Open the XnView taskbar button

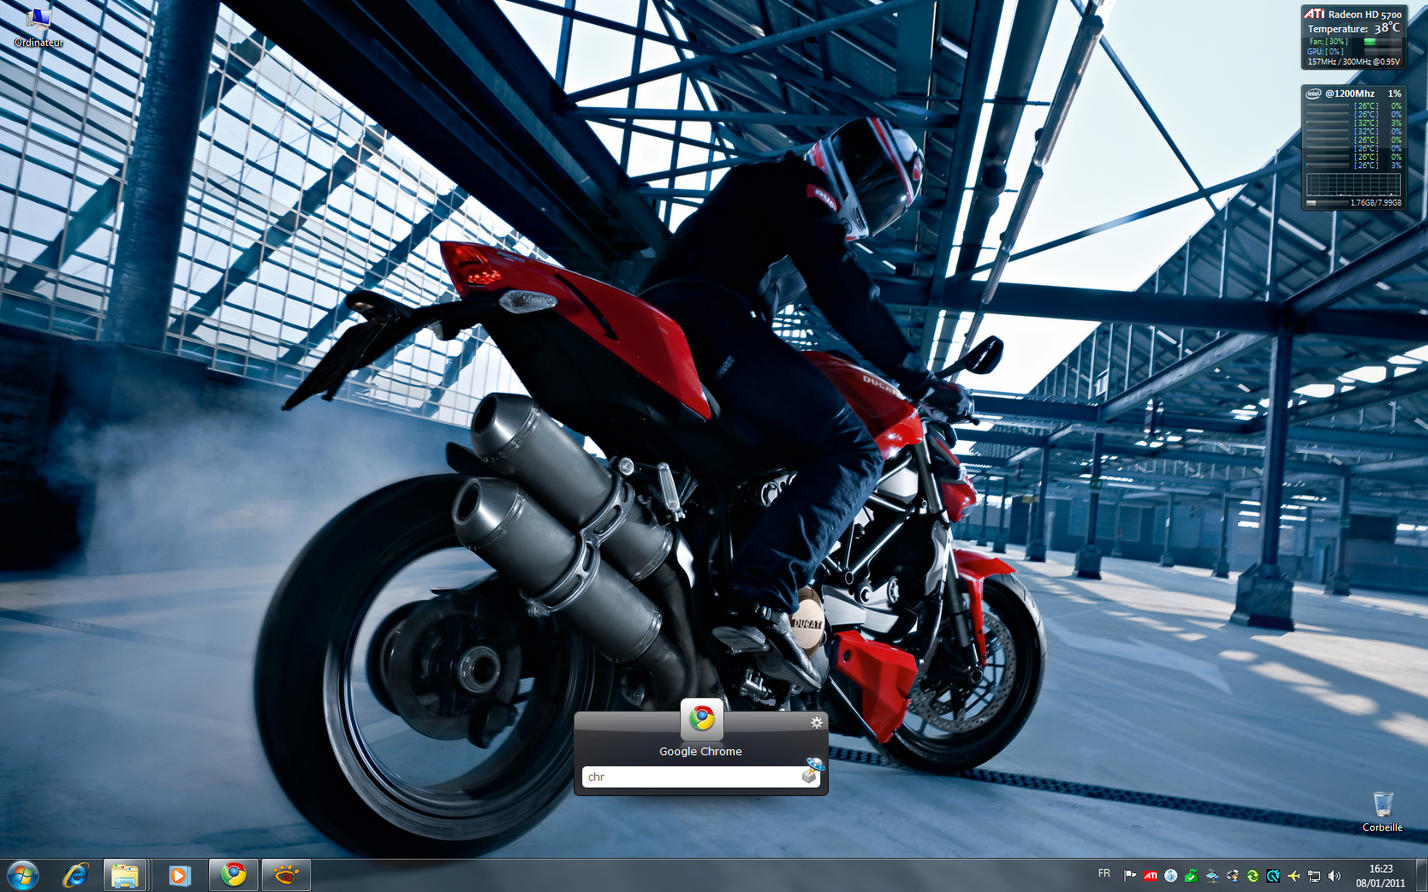coord(286,876)
